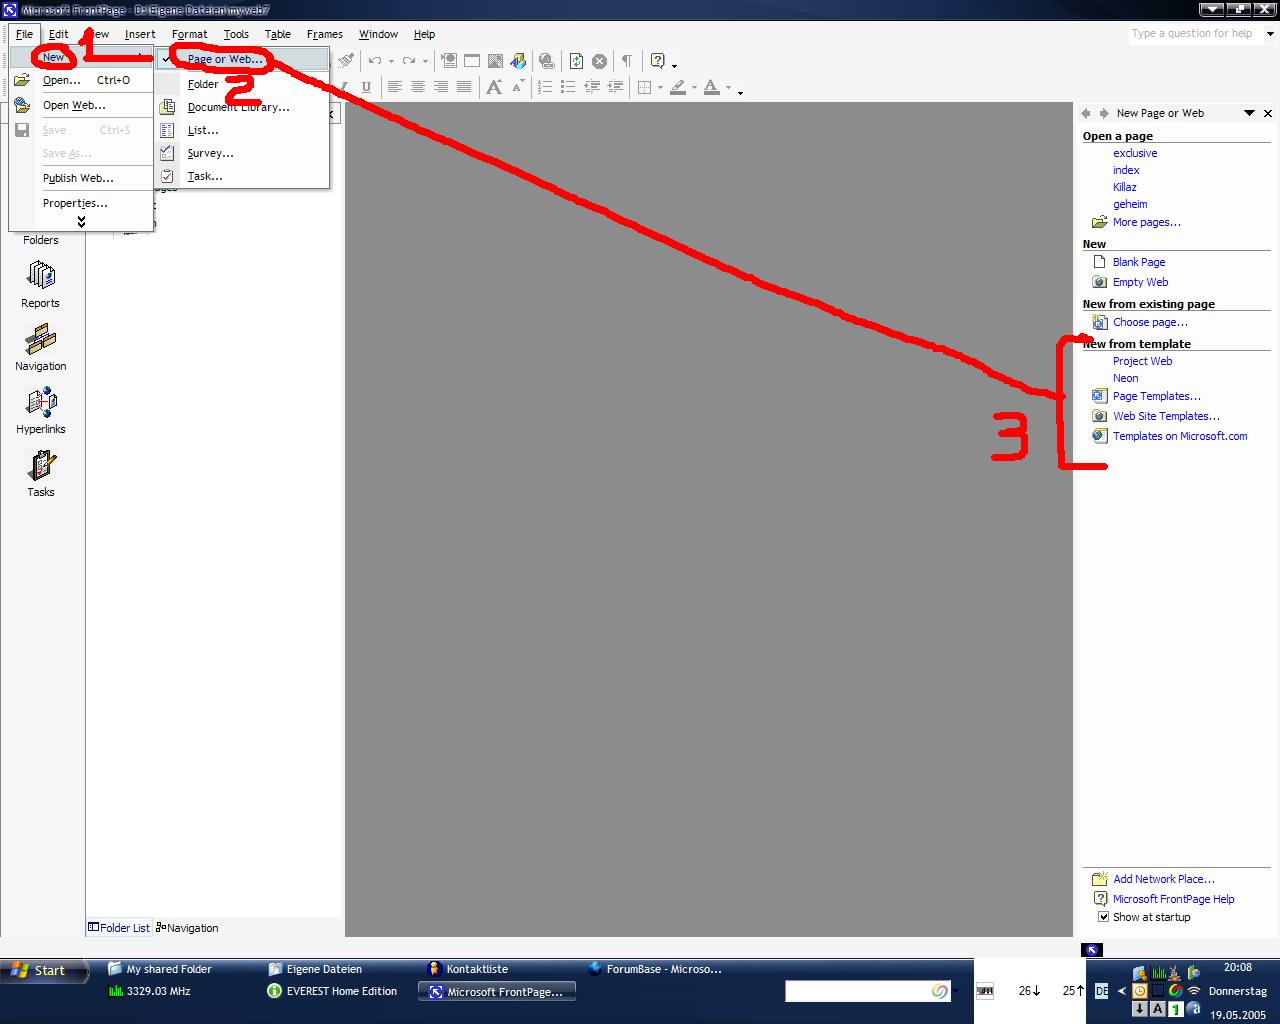Switch to the Folder List tab
Viewport: 1280px width, 1024px height.
coord(119,928)
